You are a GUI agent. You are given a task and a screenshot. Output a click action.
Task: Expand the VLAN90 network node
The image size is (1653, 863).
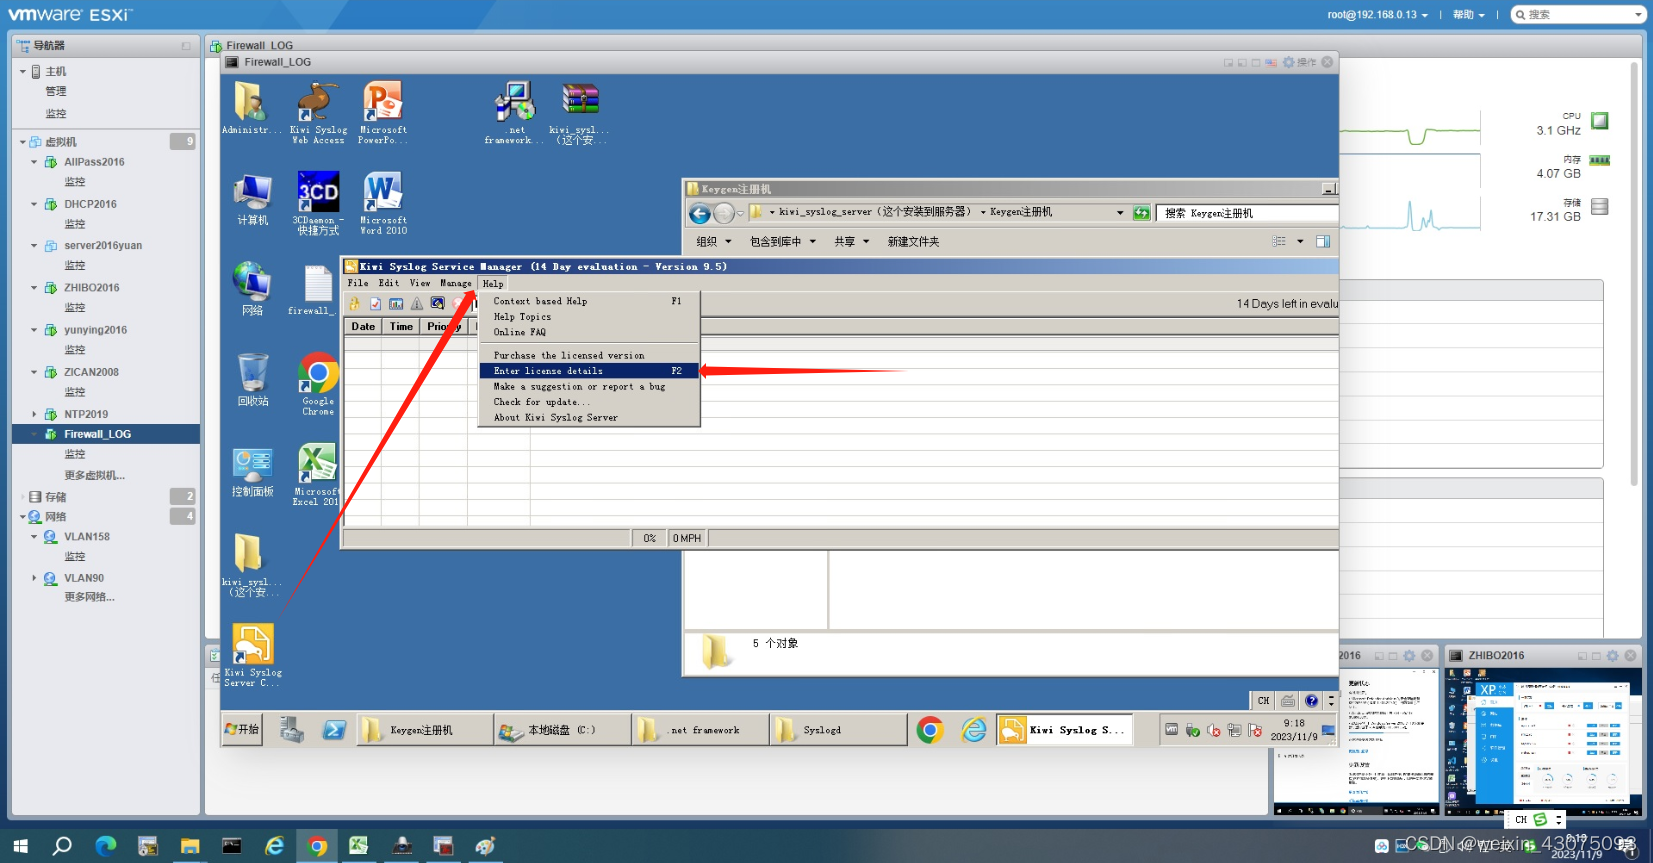pyautogui.click(x=34, y=578)
